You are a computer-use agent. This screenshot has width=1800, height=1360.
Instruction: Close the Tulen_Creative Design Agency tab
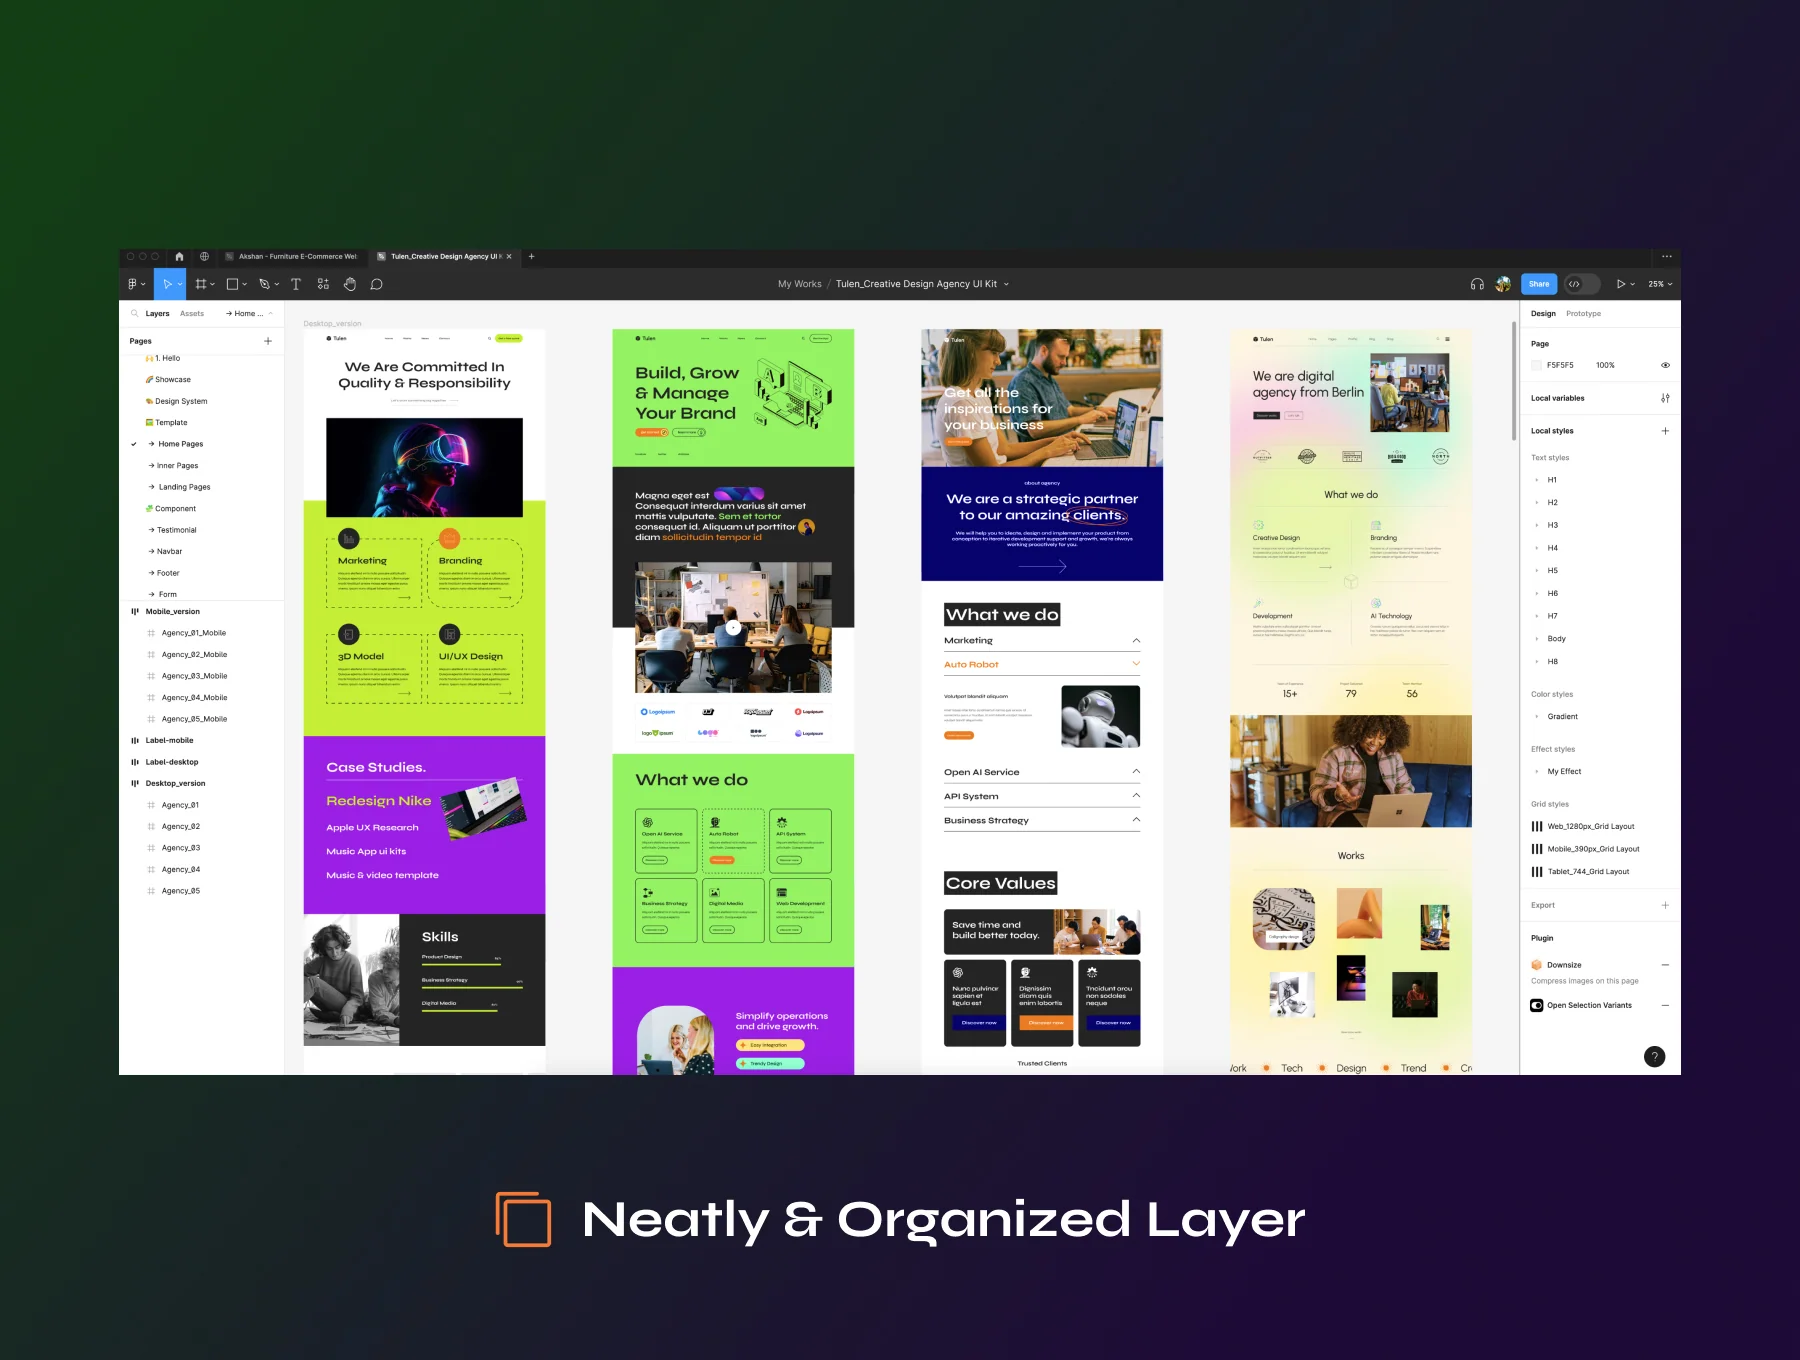[509, 256]
